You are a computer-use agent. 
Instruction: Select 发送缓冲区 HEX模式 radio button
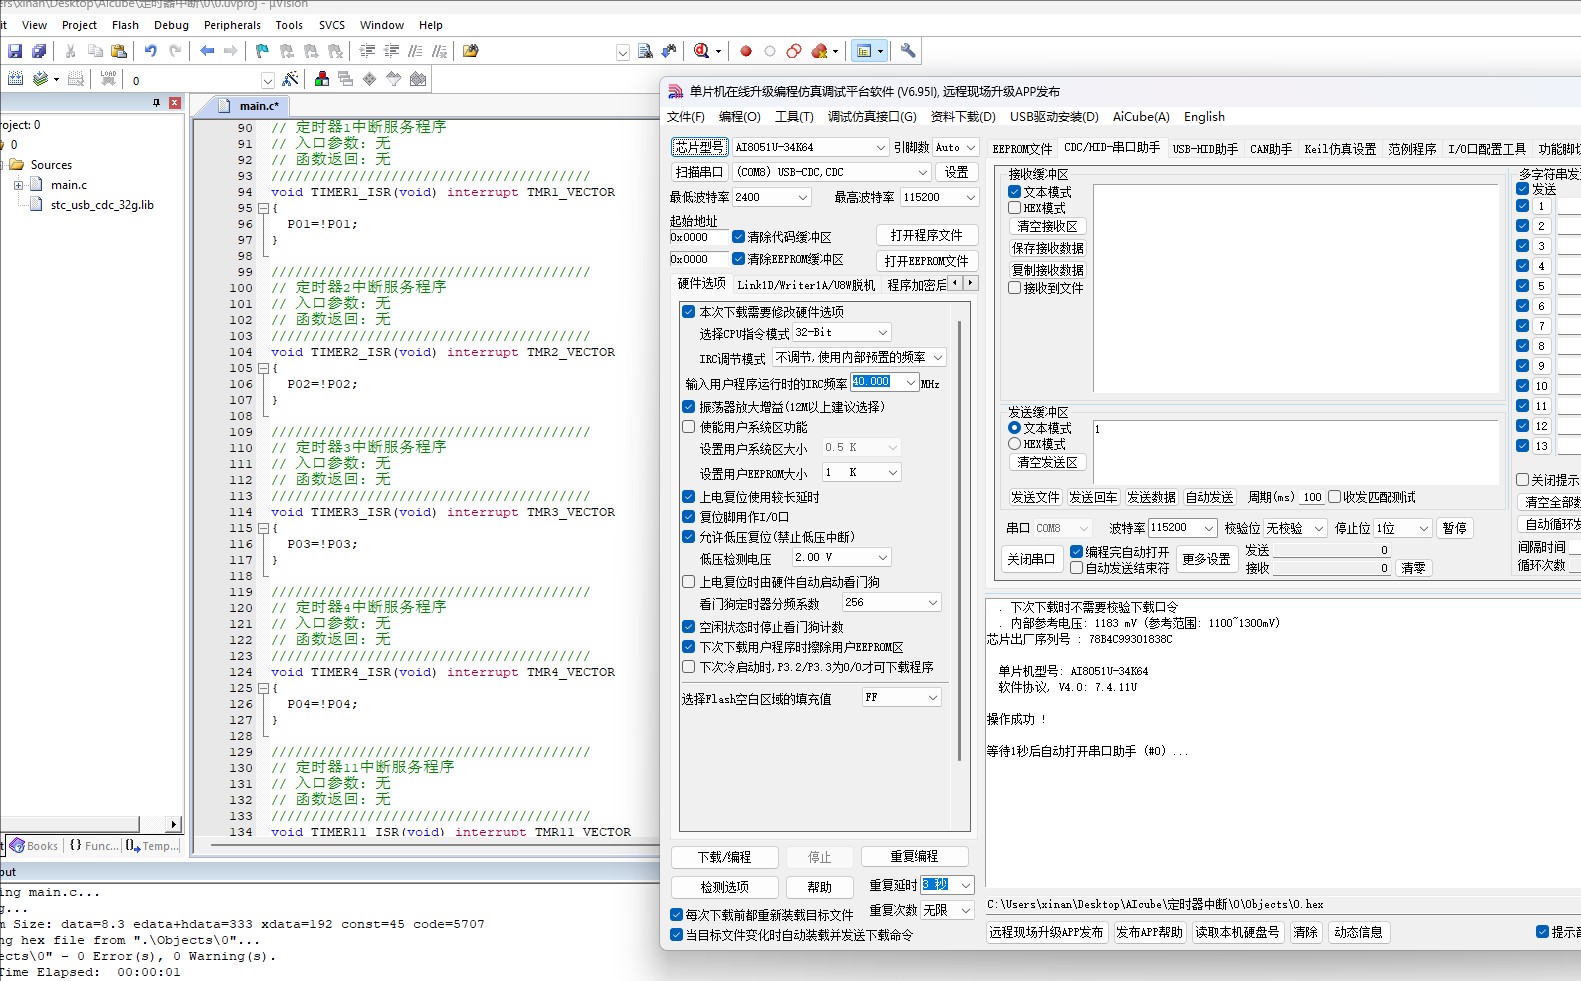(x=1014, y=444)
